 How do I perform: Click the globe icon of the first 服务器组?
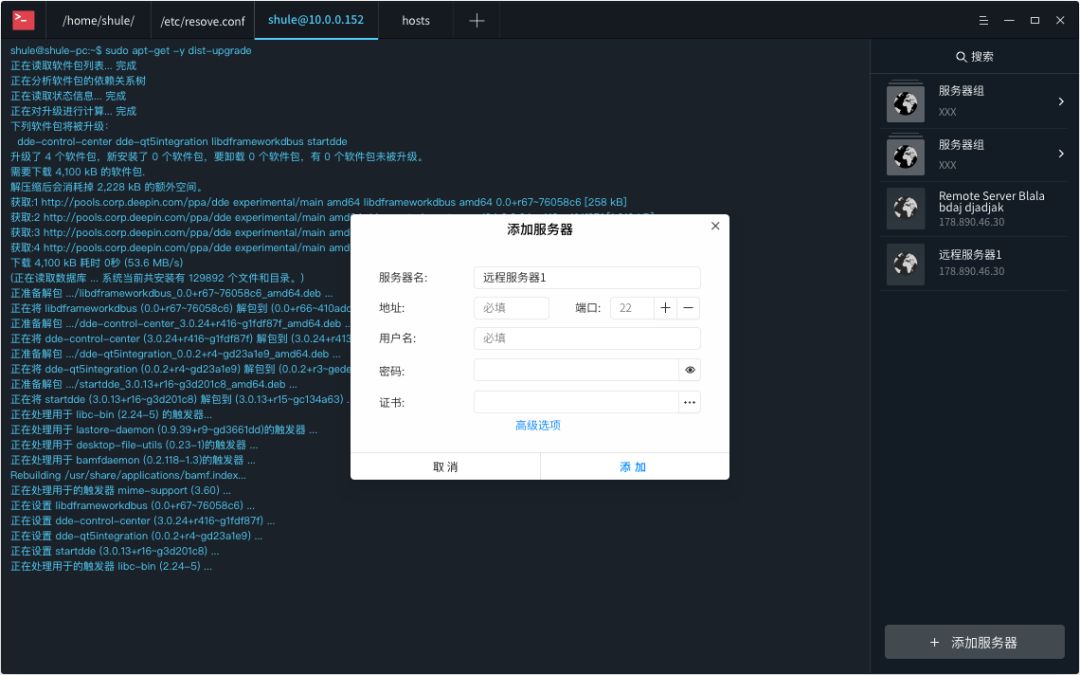(x=905, y=101)
